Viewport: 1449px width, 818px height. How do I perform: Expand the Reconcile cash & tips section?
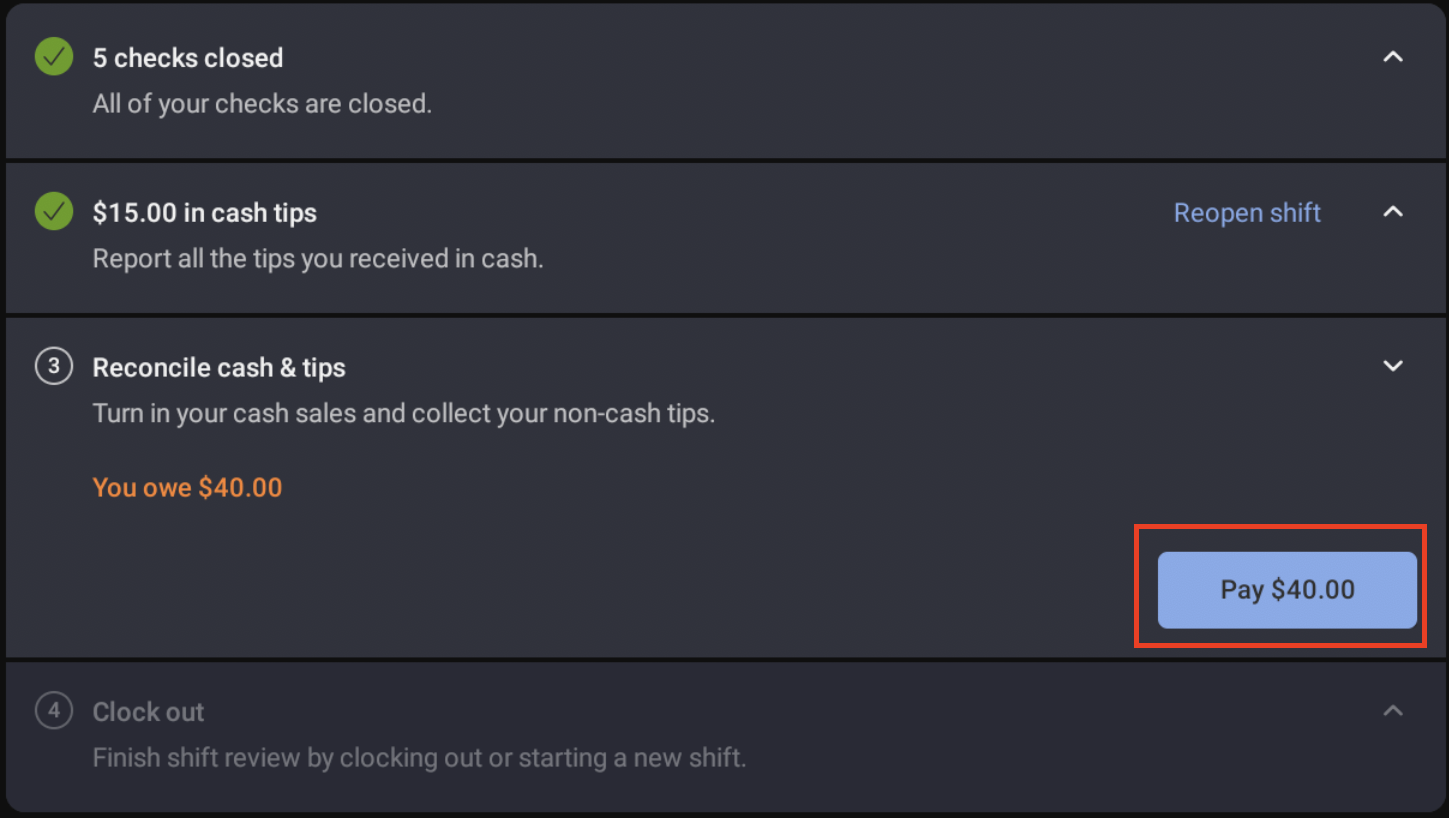coord(1393,366)
